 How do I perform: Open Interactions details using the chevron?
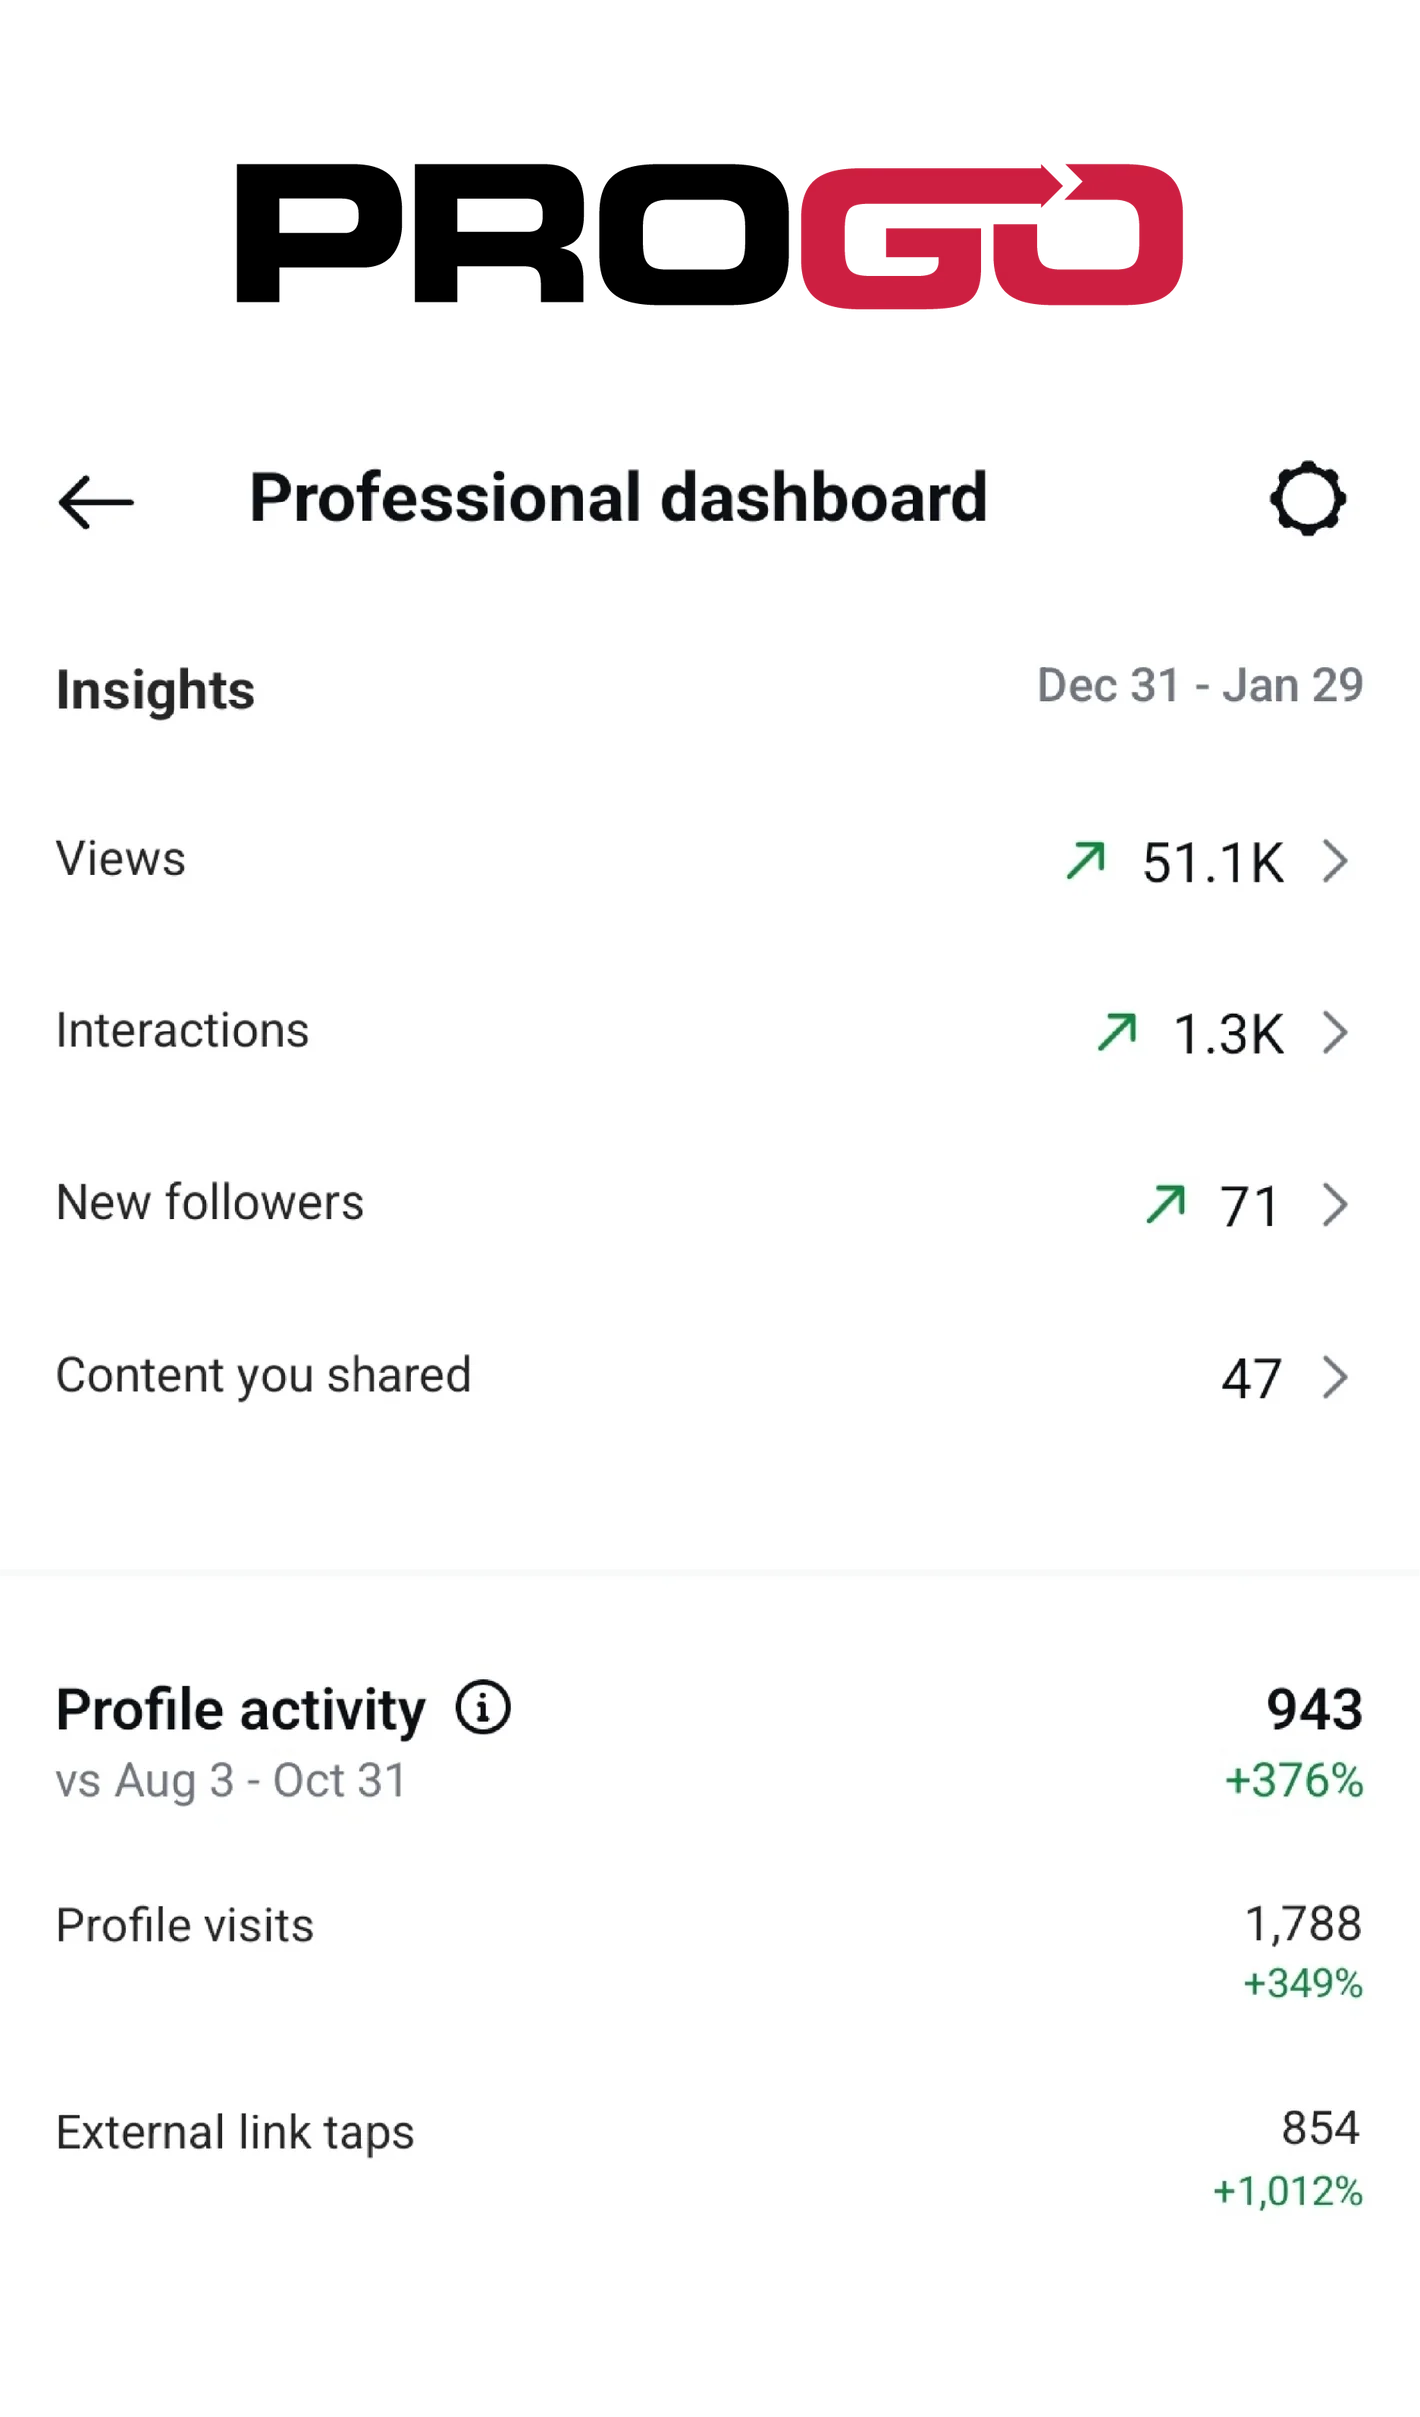(1336, 1033)
